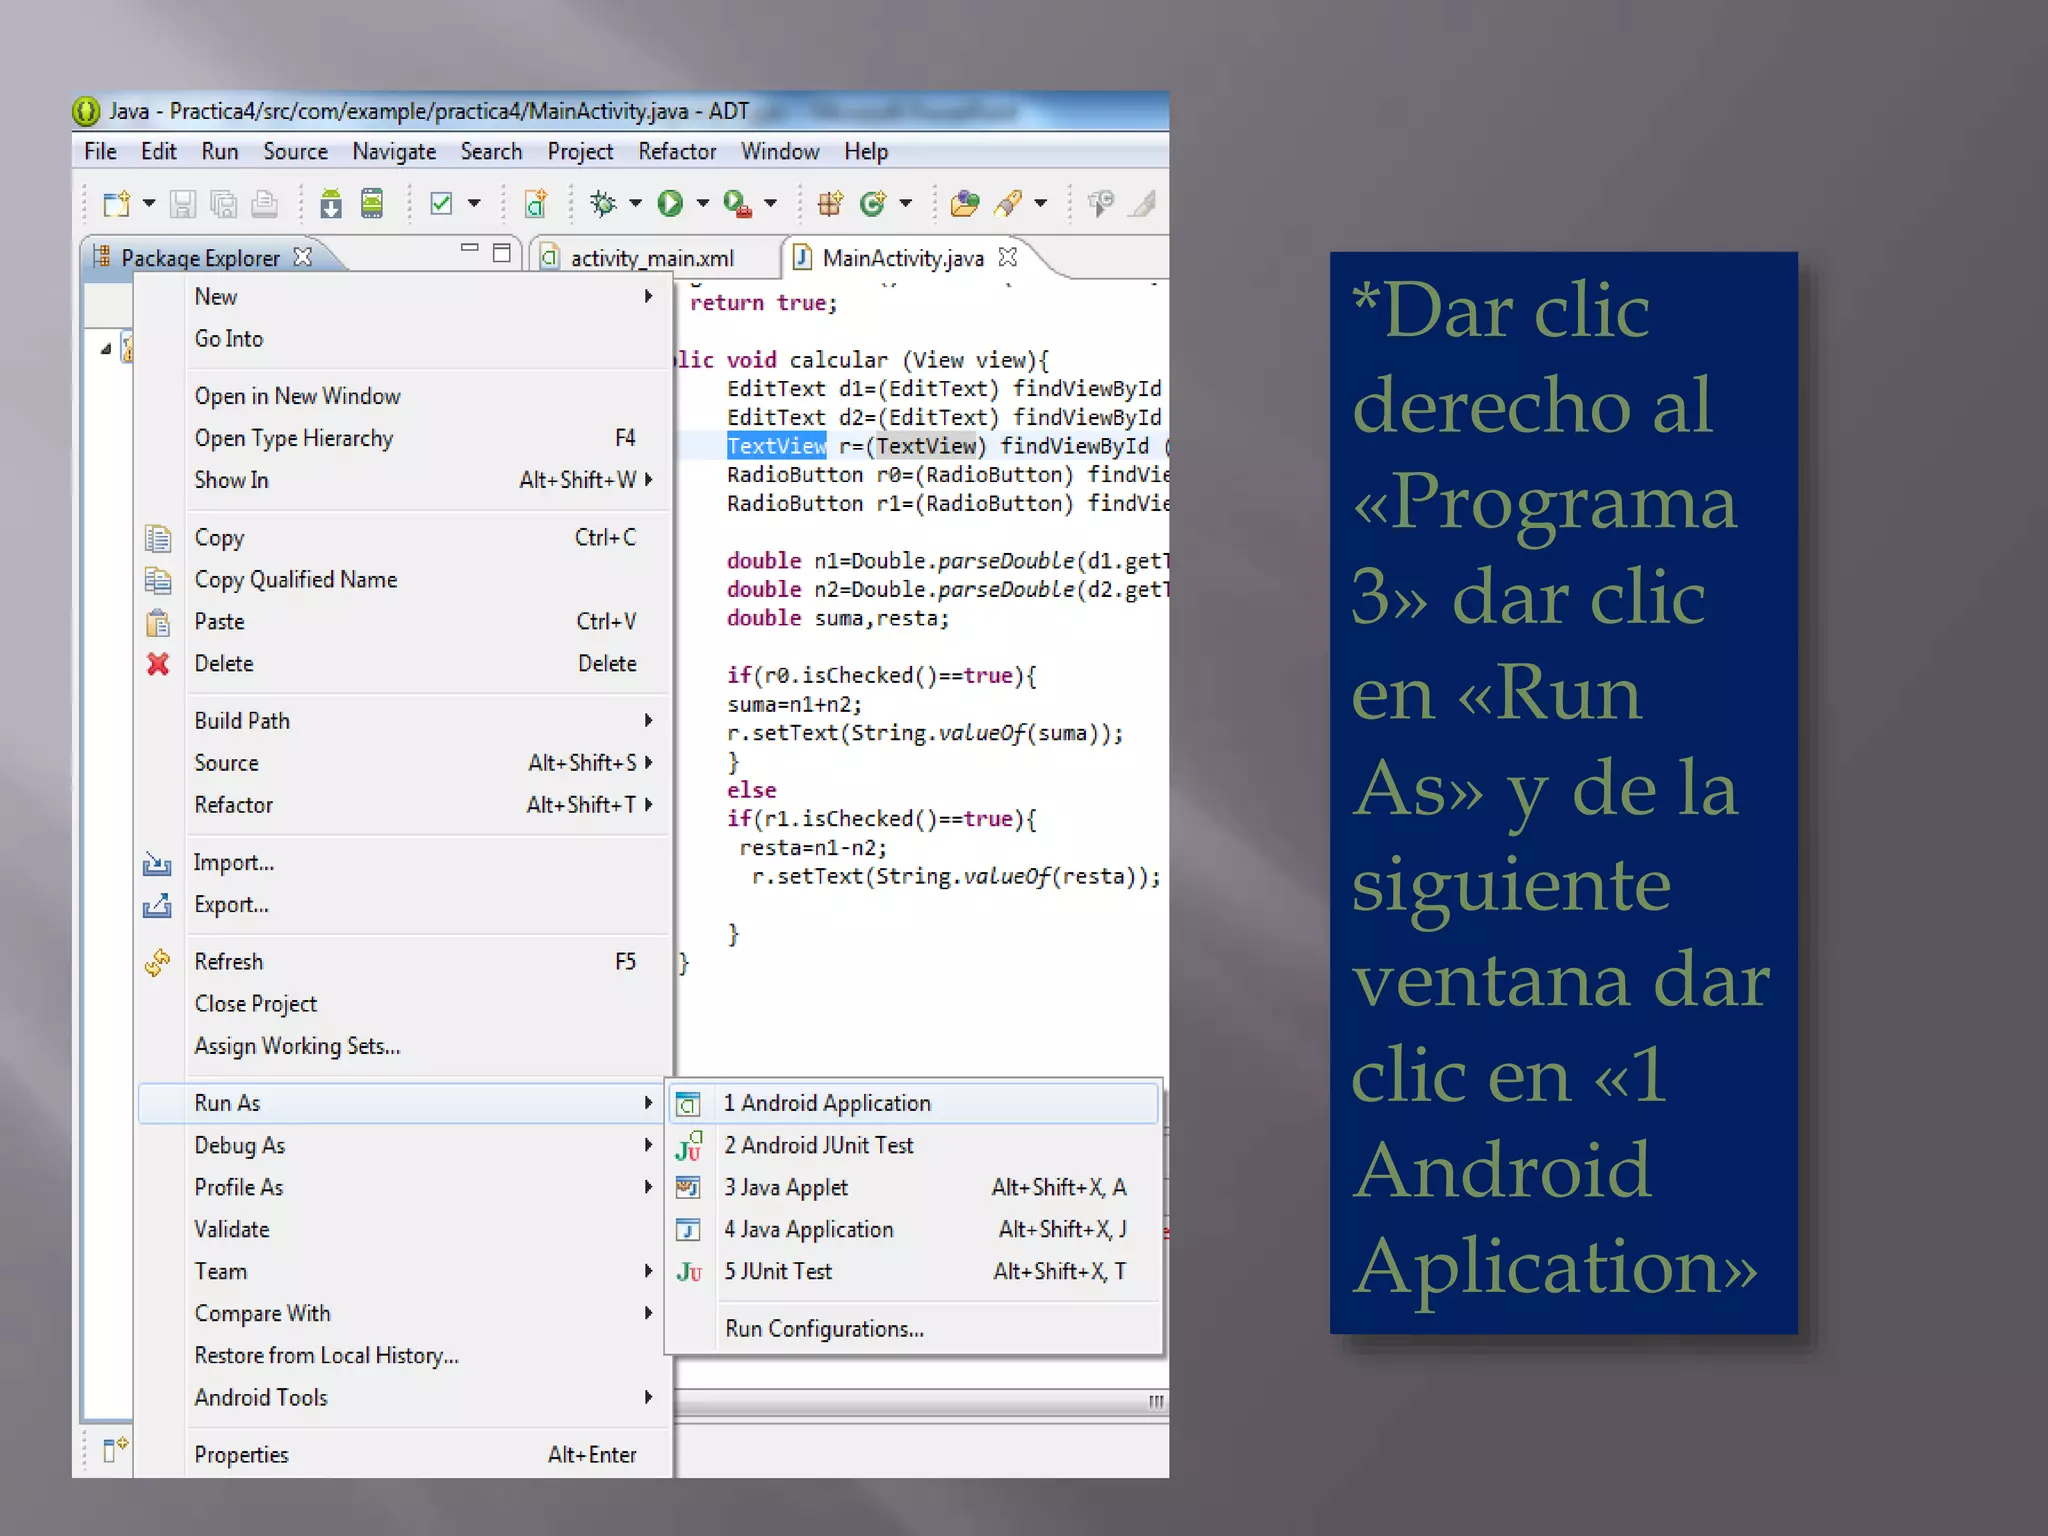The height and width of the screenshot is (1536, 2048).
Task: Collapse the project tree node in Package Explorer
Action: coord(106,349)
